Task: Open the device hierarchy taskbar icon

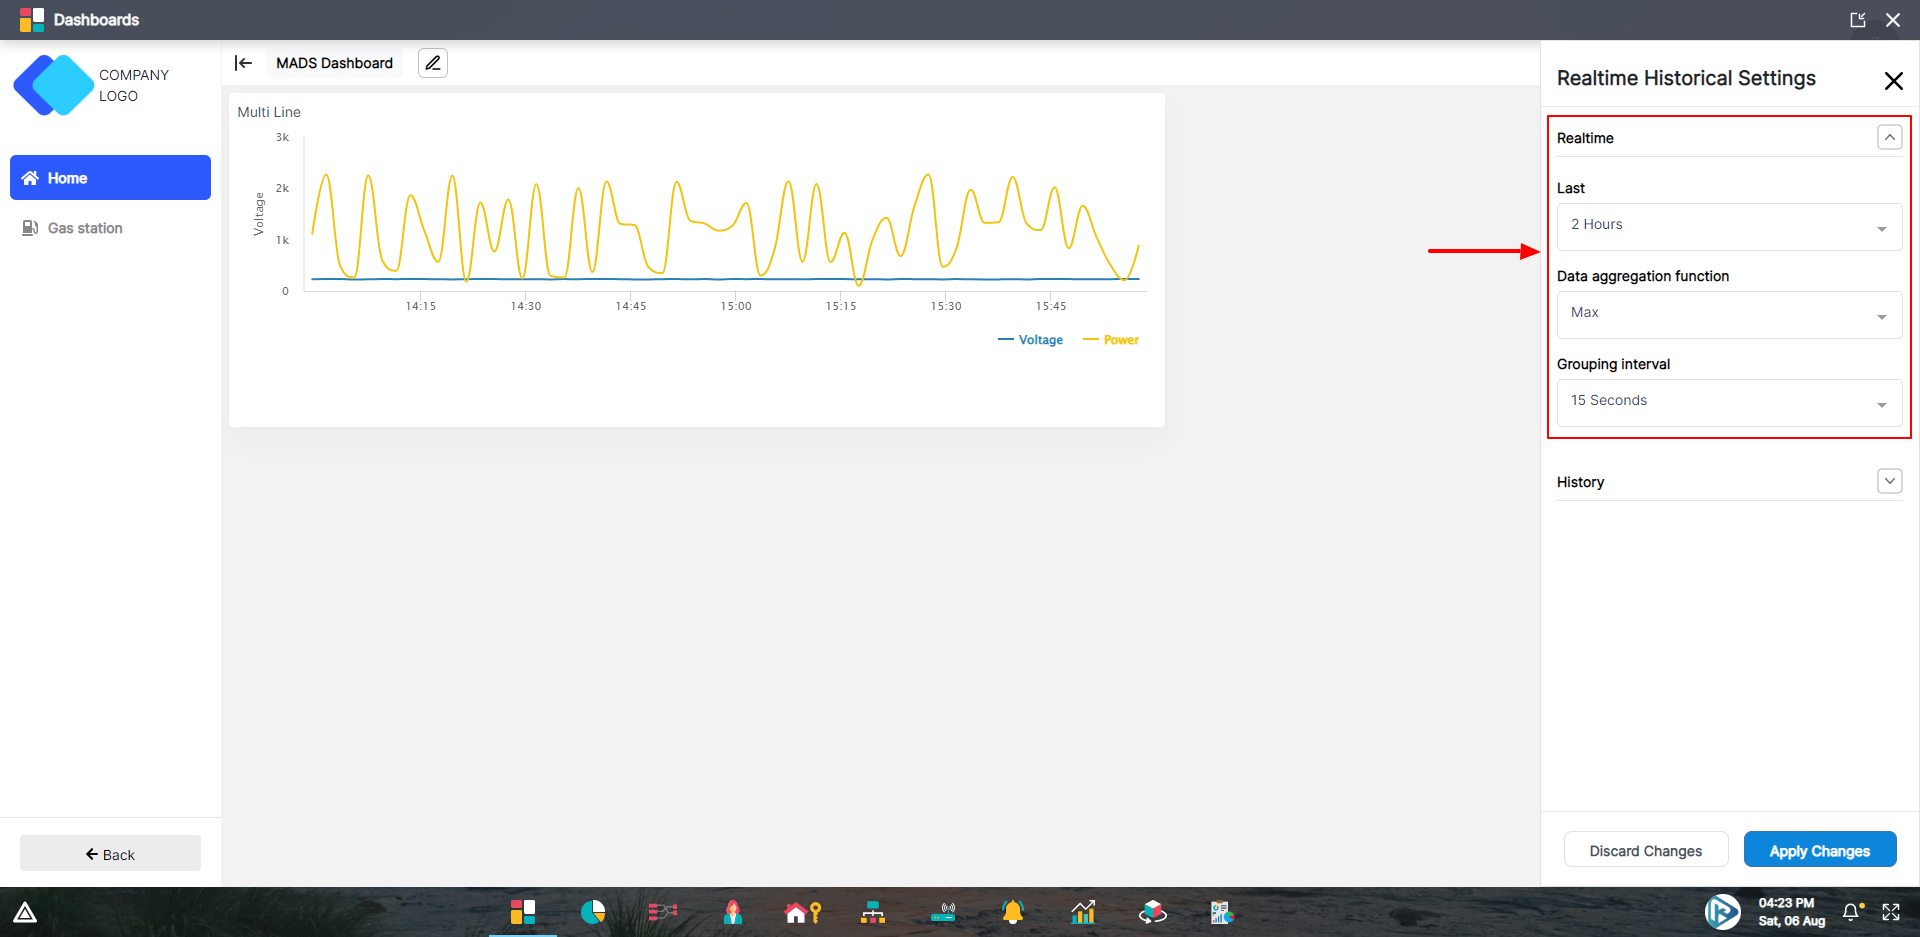Action: (873, 912)
